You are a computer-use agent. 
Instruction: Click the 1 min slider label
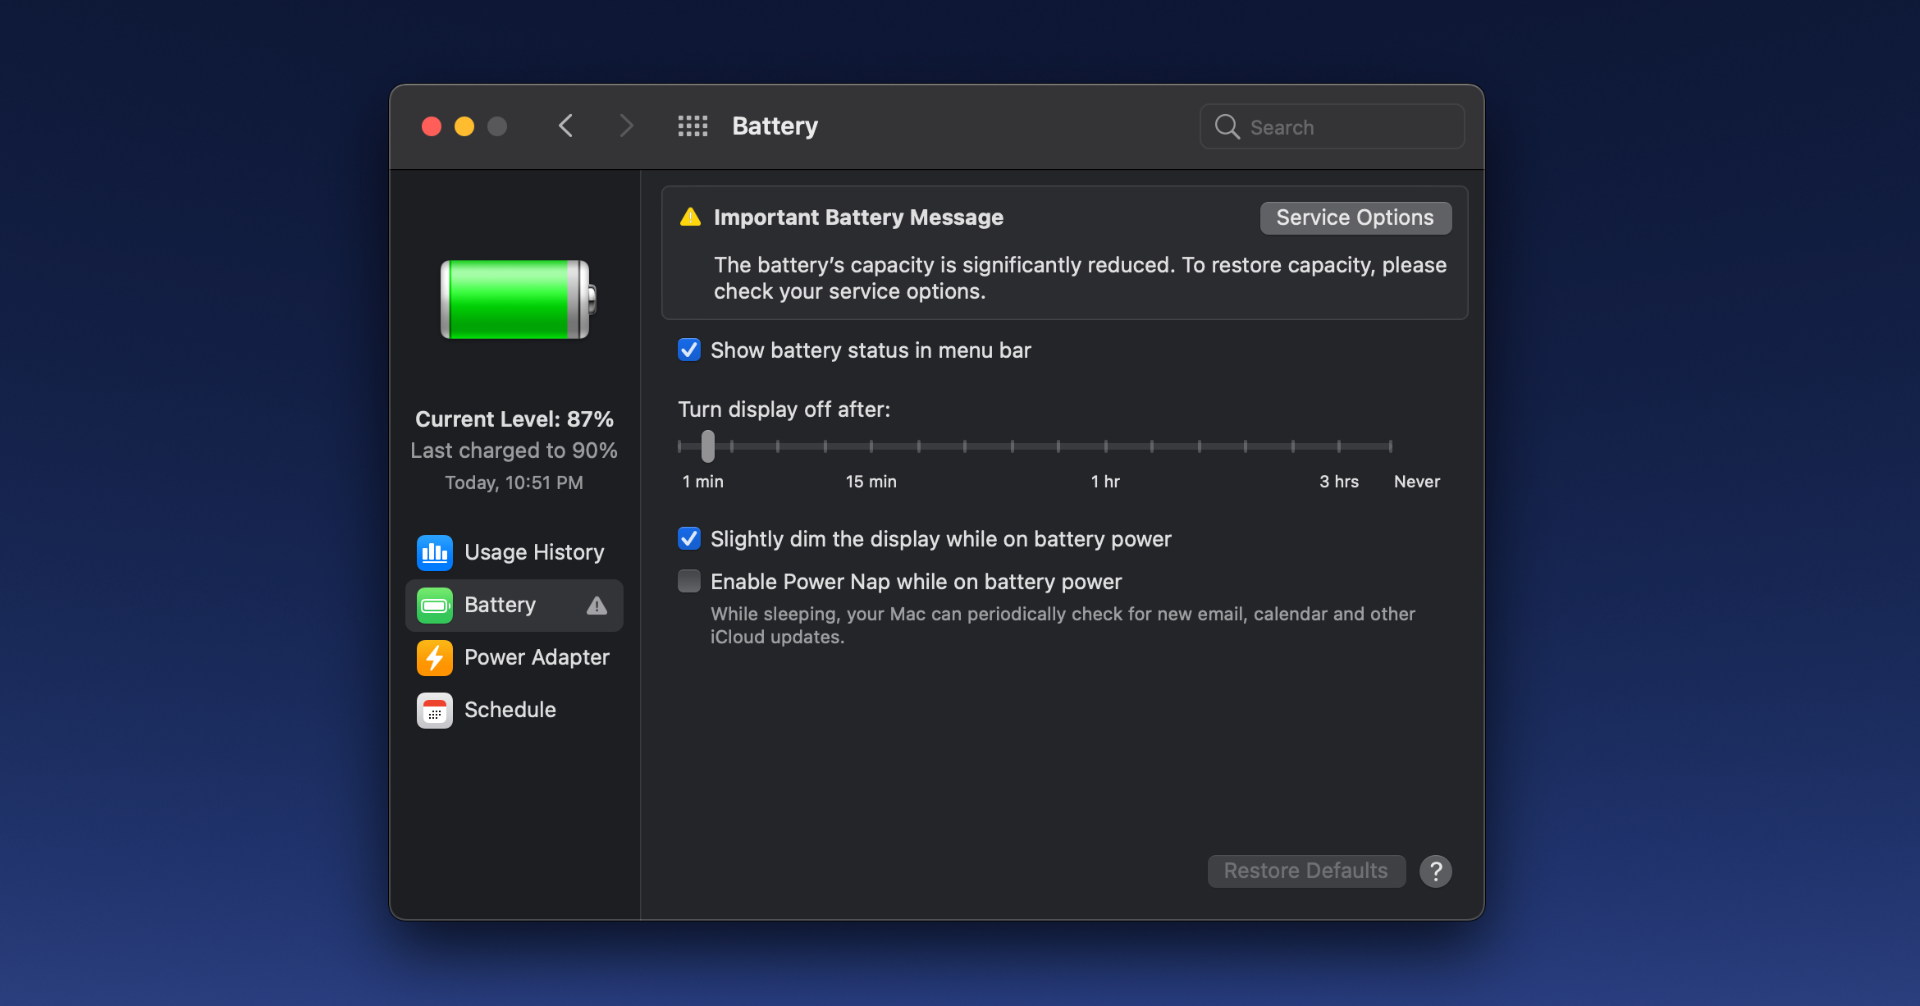[x=703, y=482]
